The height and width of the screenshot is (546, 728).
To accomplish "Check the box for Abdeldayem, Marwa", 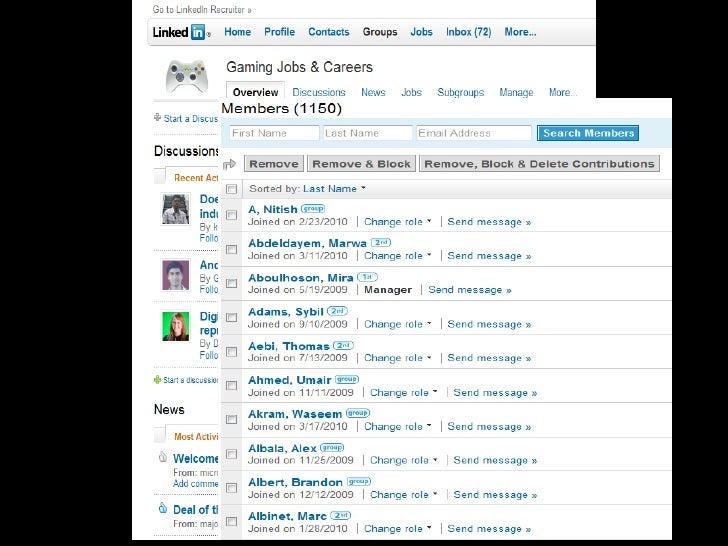I will click(x=231, y=249).
